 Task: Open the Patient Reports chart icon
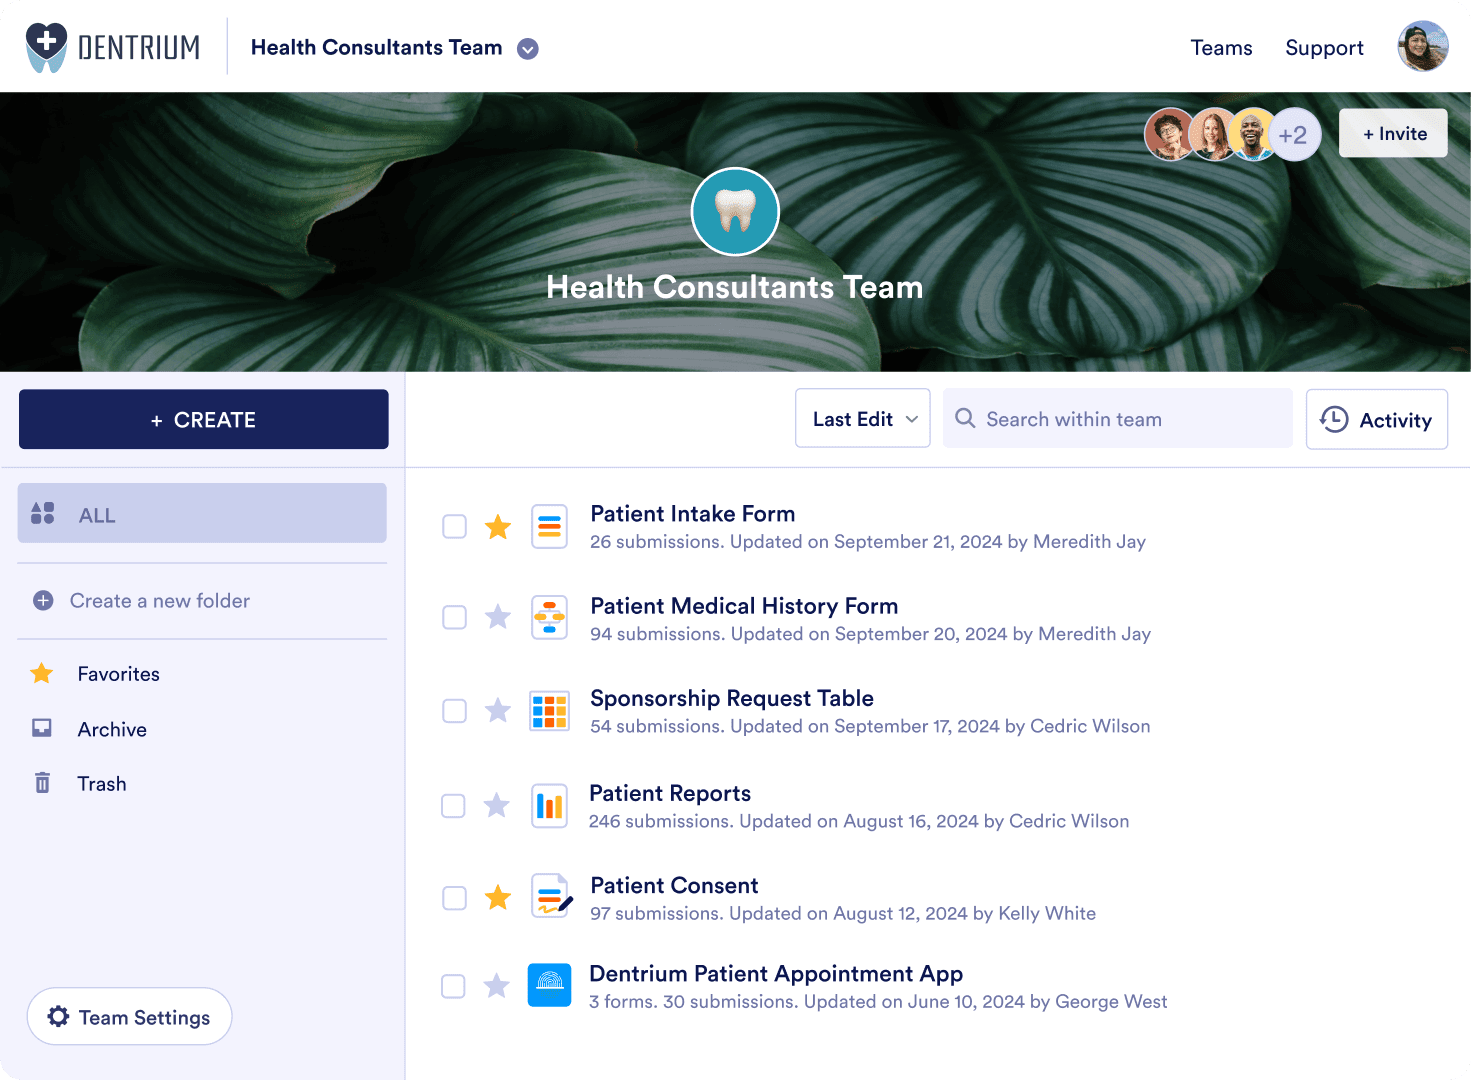point(549,806)
